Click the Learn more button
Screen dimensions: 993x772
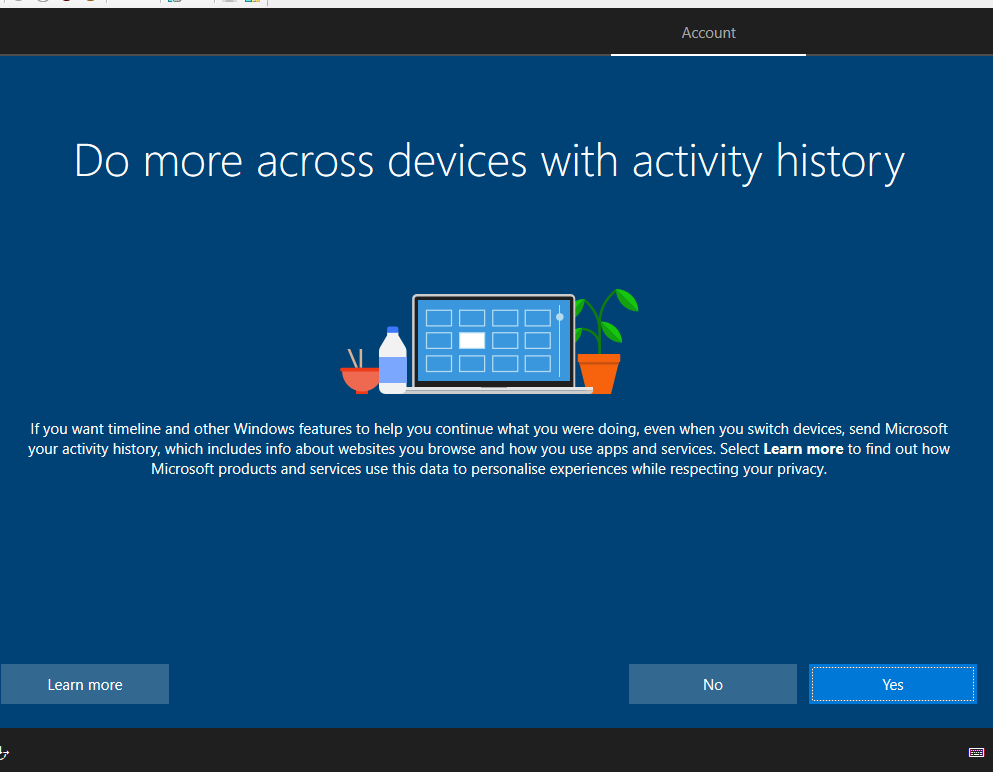[x=85, y=684]
